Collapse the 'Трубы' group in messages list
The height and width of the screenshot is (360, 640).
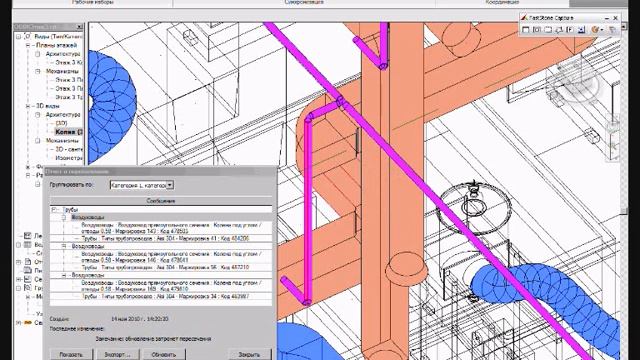point(54,210)
